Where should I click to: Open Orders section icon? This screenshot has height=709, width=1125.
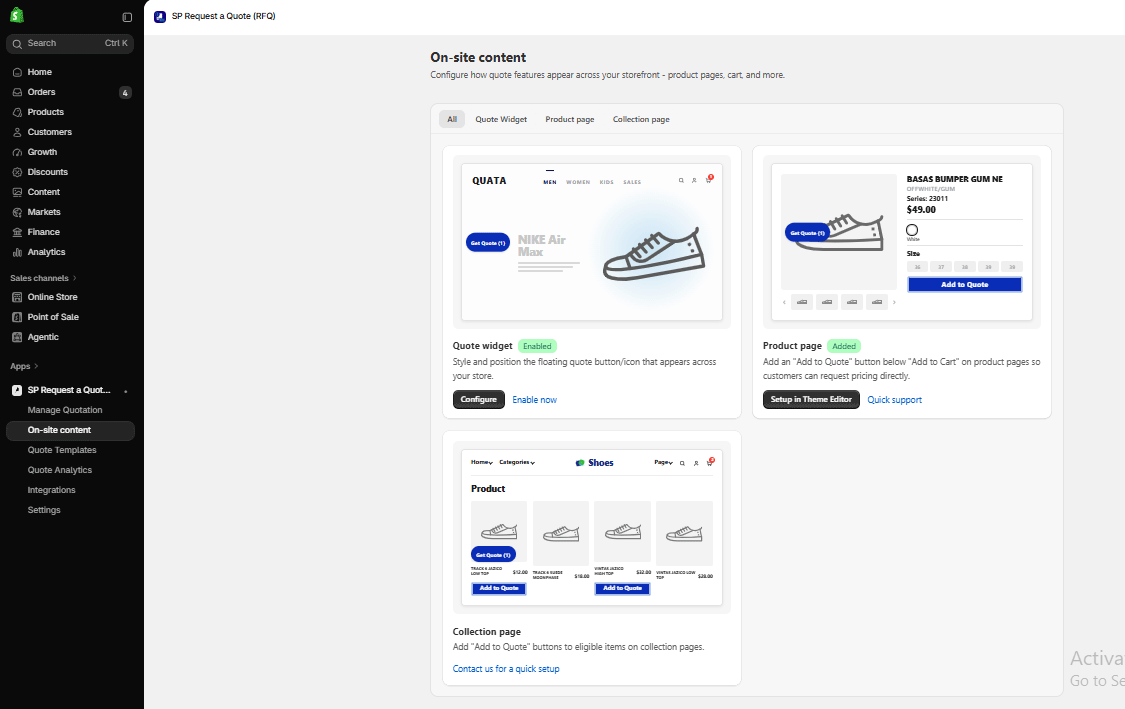(x=17, y=93)
